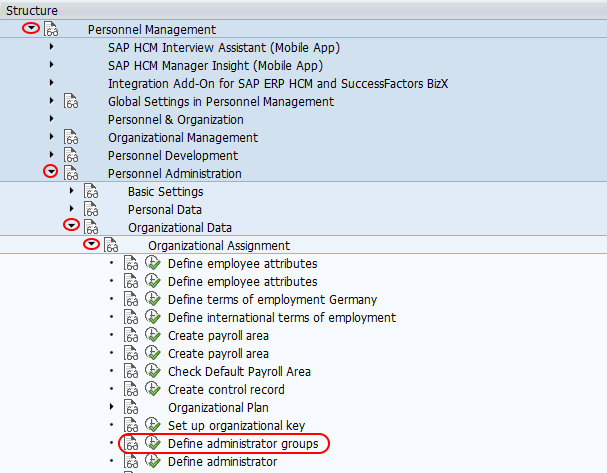Select Define administrator groups text
The width and height of the screenshot is (607, 473).
point(243,444)
